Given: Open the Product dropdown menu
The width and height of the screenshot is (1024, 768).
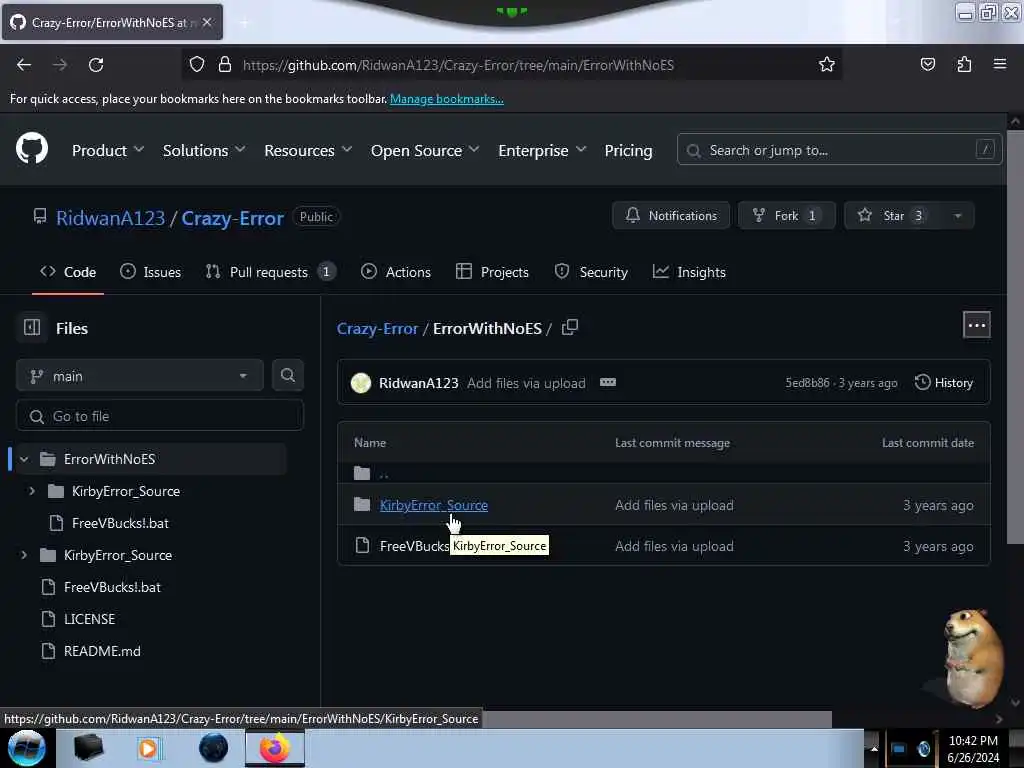Looking at the screenshot, I should [108, 150].
